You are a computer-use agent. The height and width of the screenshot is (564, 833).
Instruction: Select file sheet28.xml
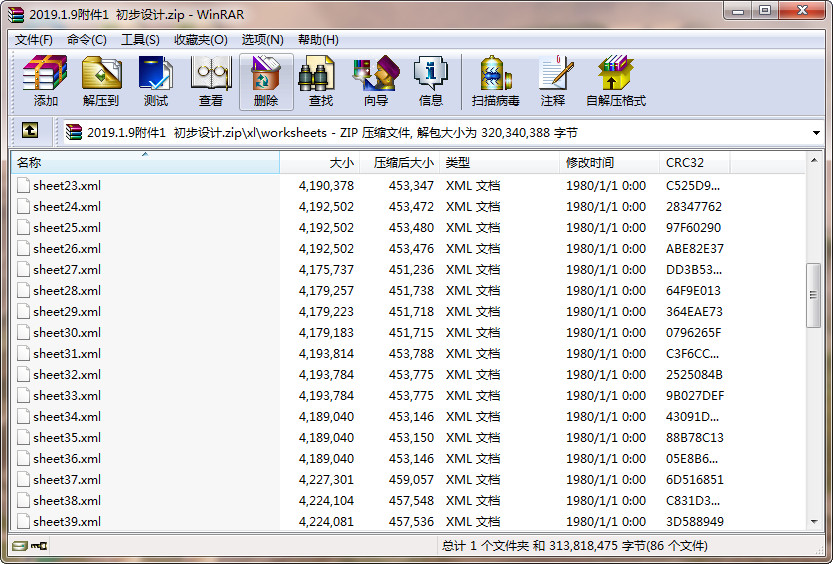pyautogui.click(x=67, y=290)
